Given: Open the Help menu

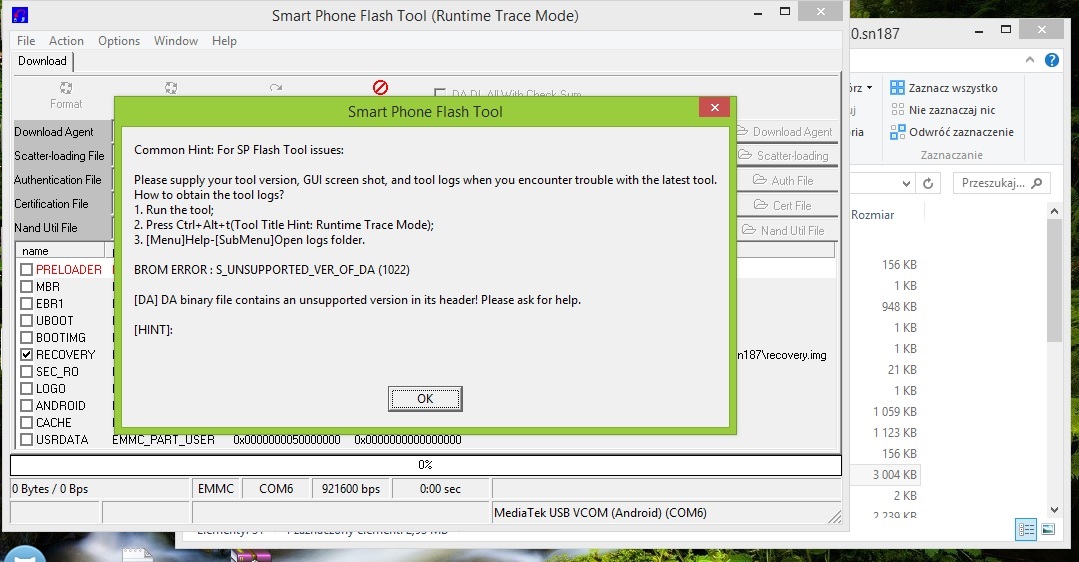Looking at the screenshot, I should tap(224, 41).
